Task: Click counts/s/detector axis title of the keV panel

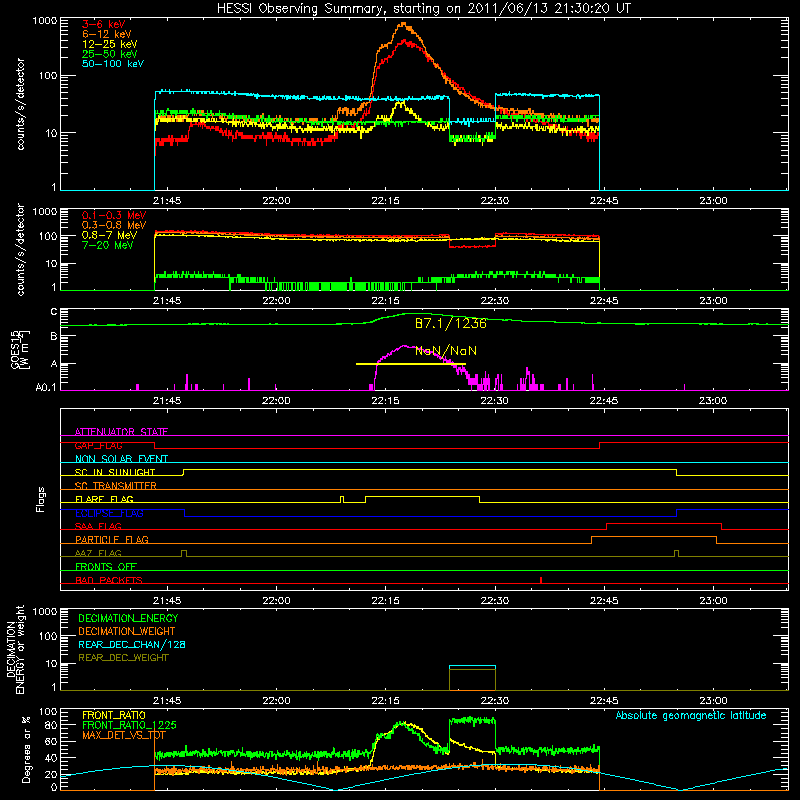Action: point(20,104)
